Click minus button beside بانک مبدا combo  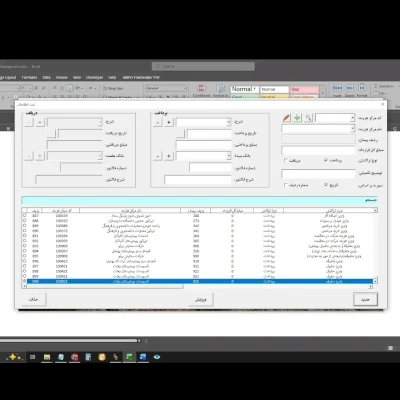click(158, 156)
